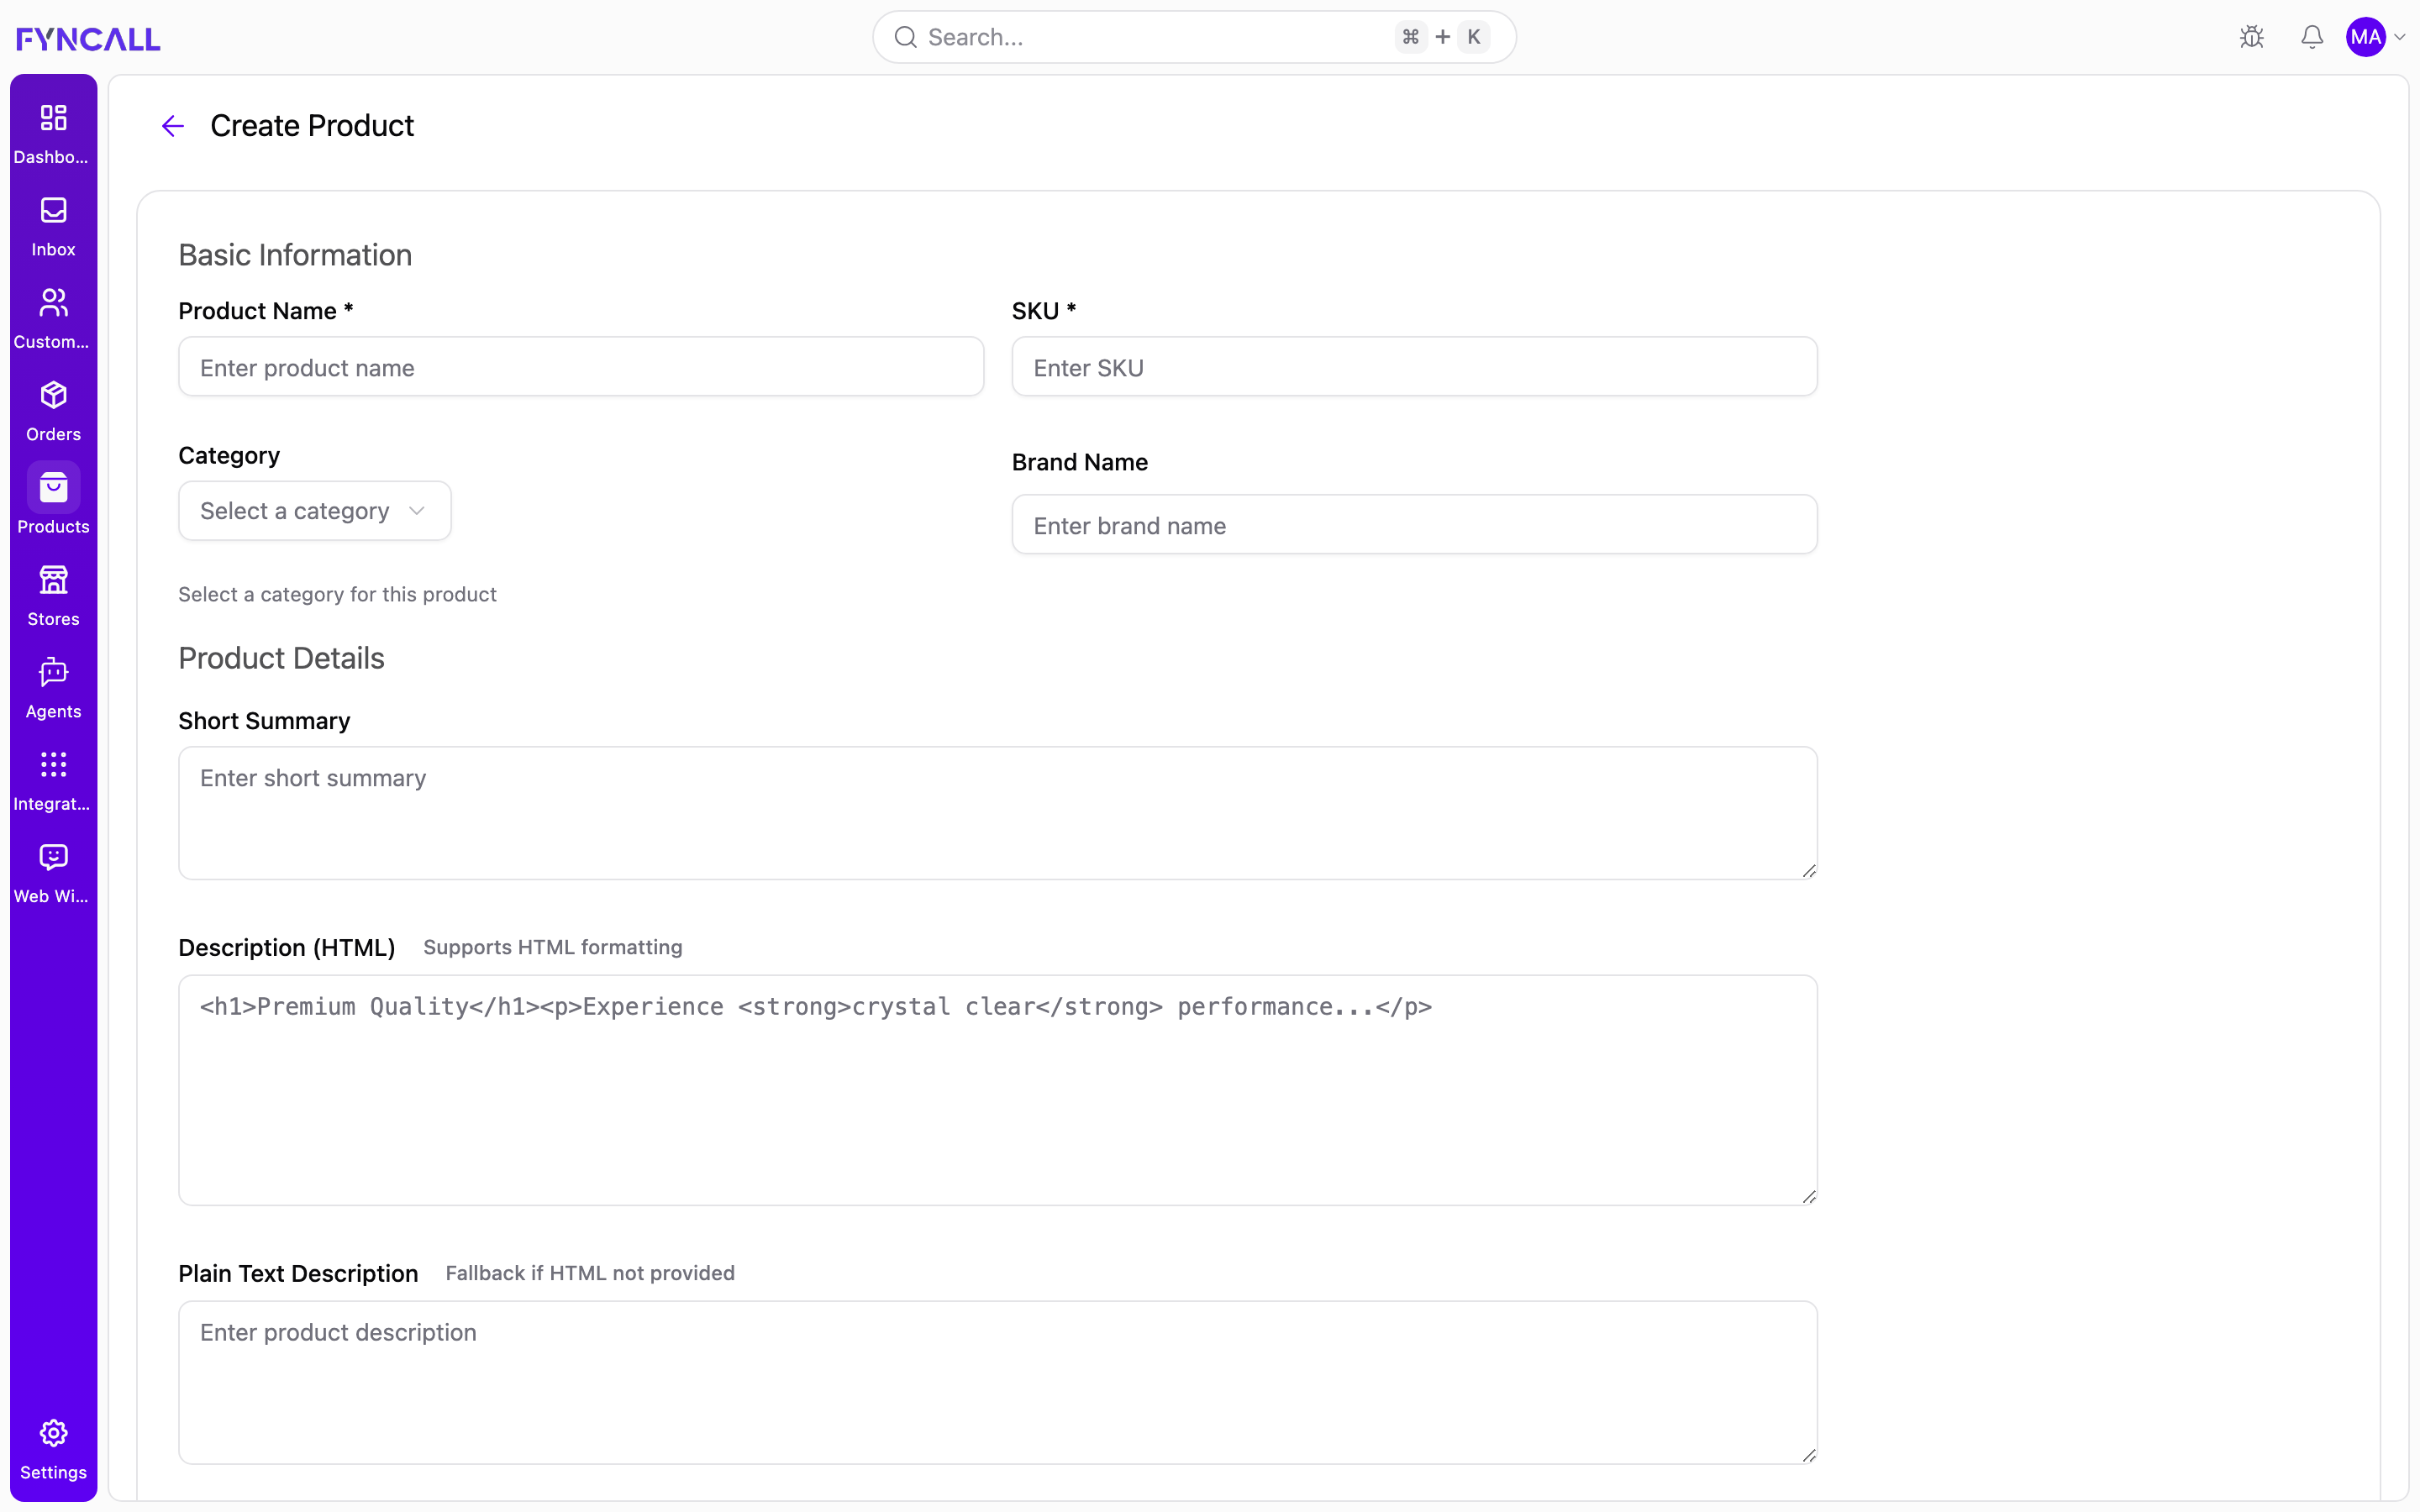The image size is (2420, 1512).
Task: Expand the account menu chevron
Action: point(2400,38)
